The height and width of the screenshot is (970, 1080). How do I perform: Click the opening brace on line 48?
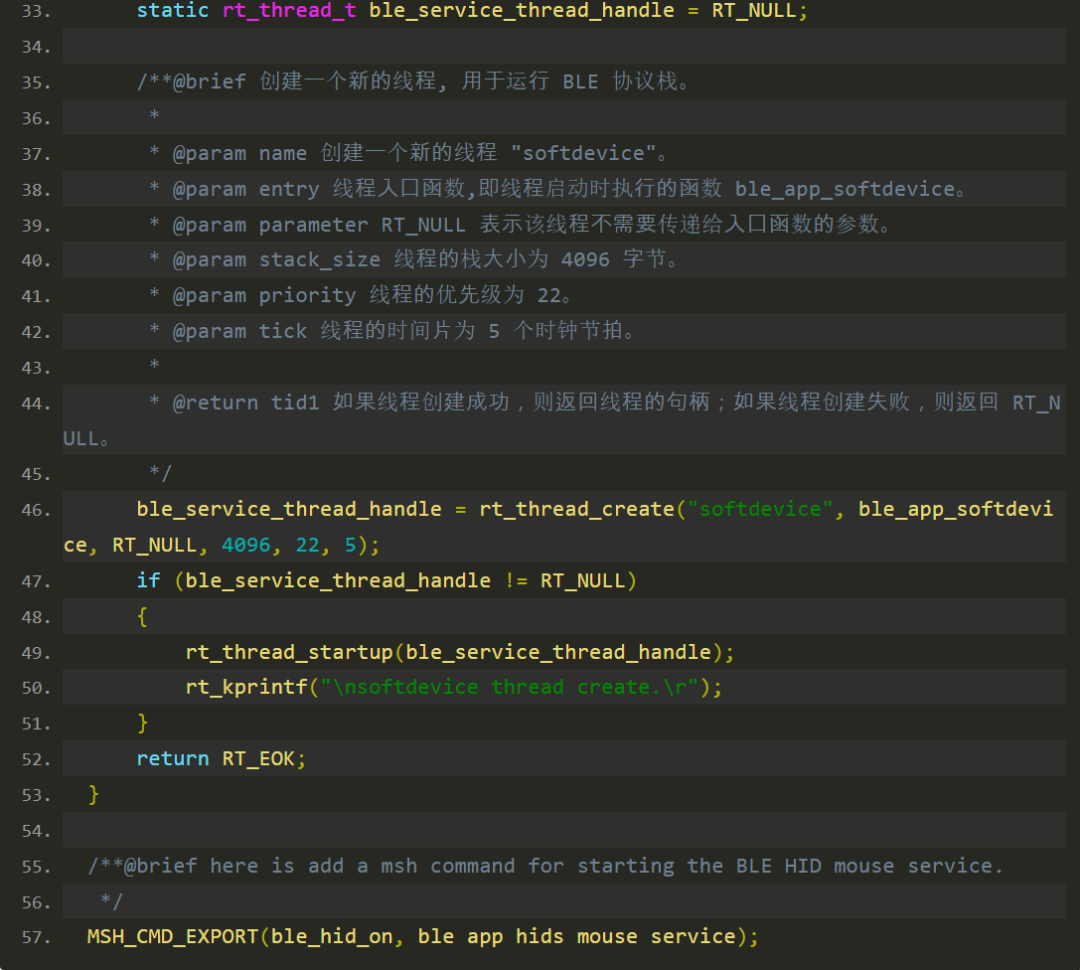click(143, 616)
